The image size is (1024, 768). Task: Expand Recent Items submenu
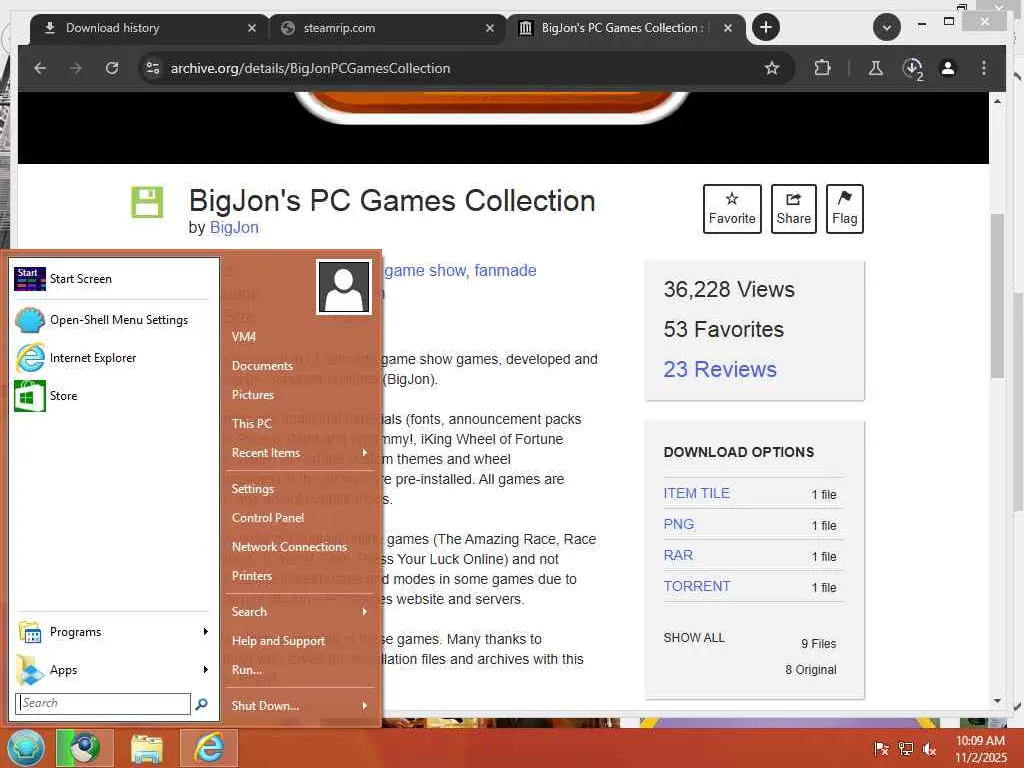[300, 453]
